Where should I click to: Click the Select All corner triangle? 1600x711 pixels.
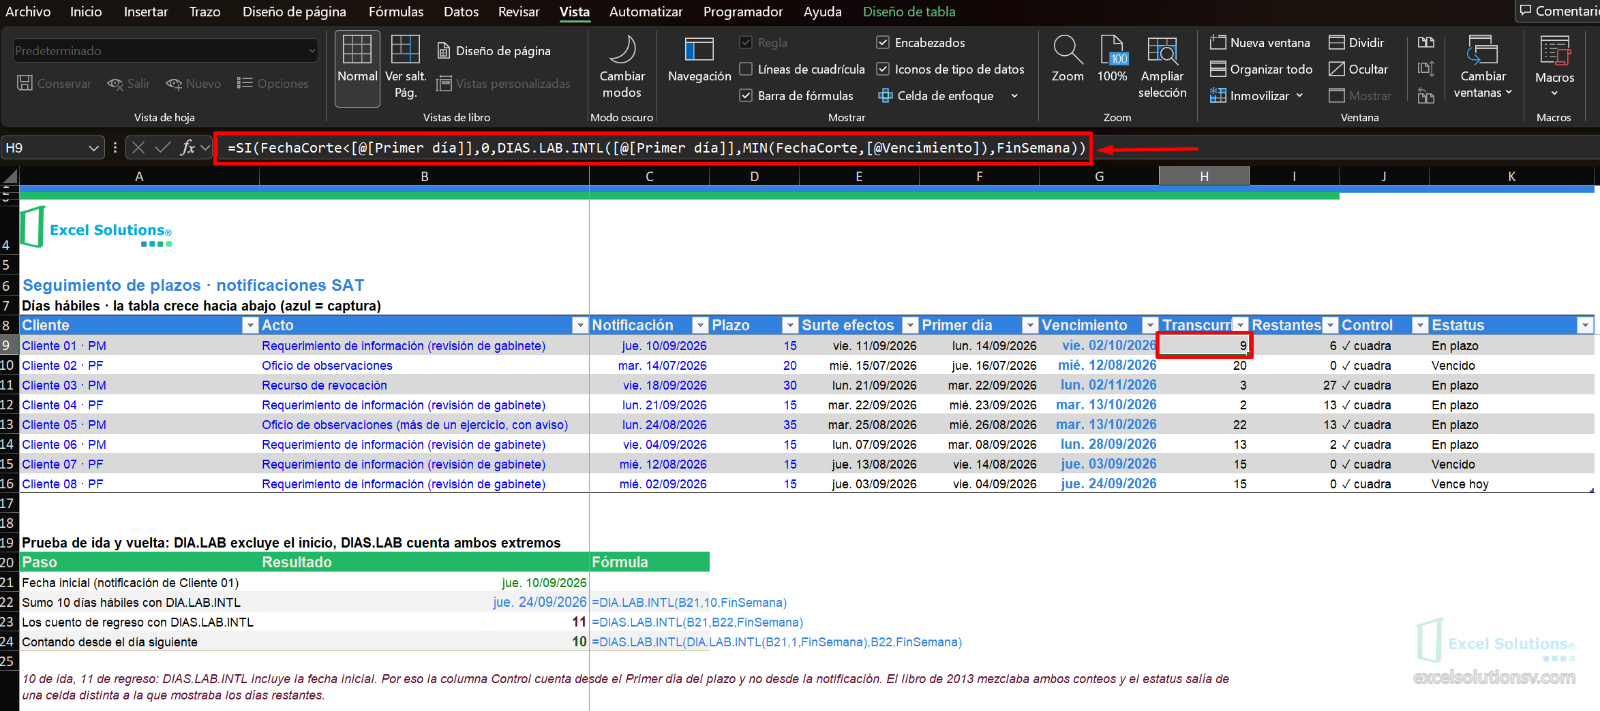pyautogui.click(x=10, y=177)
